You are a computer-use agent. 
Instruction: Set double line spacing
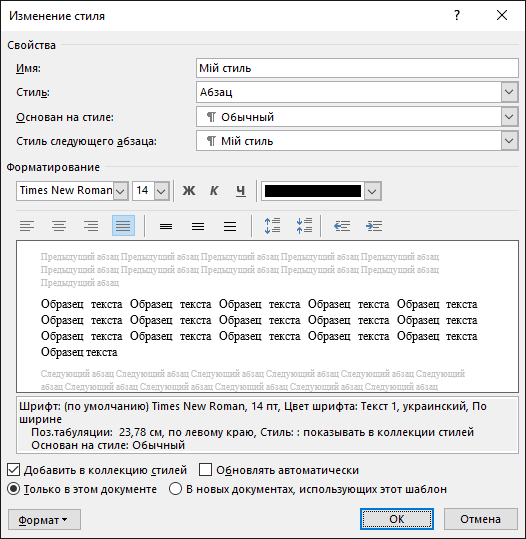pos(230,226)
